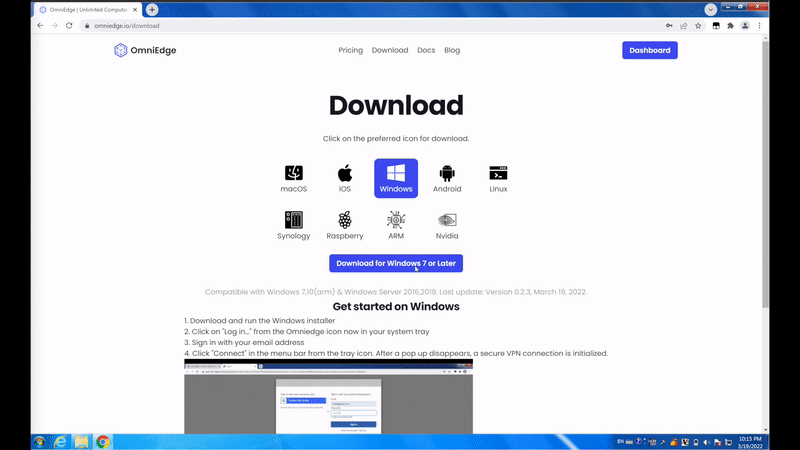
Task: Choose the Nvidia platform icon
Action: coord(447,221)
